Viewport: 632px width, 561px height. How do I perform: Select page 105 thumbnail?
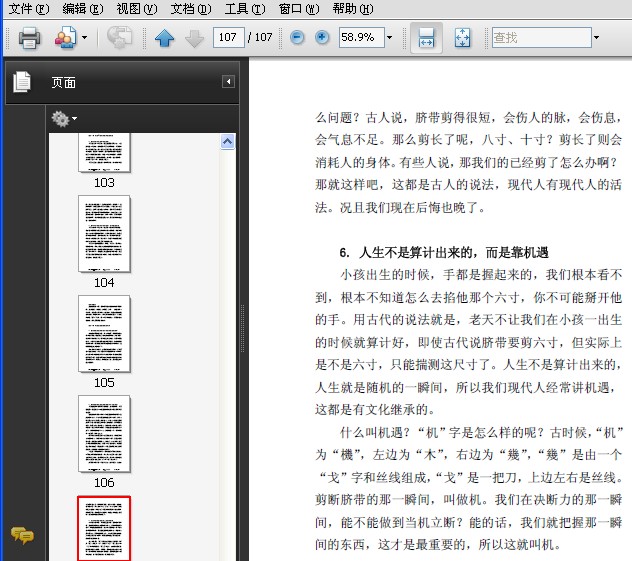[104, 334]
